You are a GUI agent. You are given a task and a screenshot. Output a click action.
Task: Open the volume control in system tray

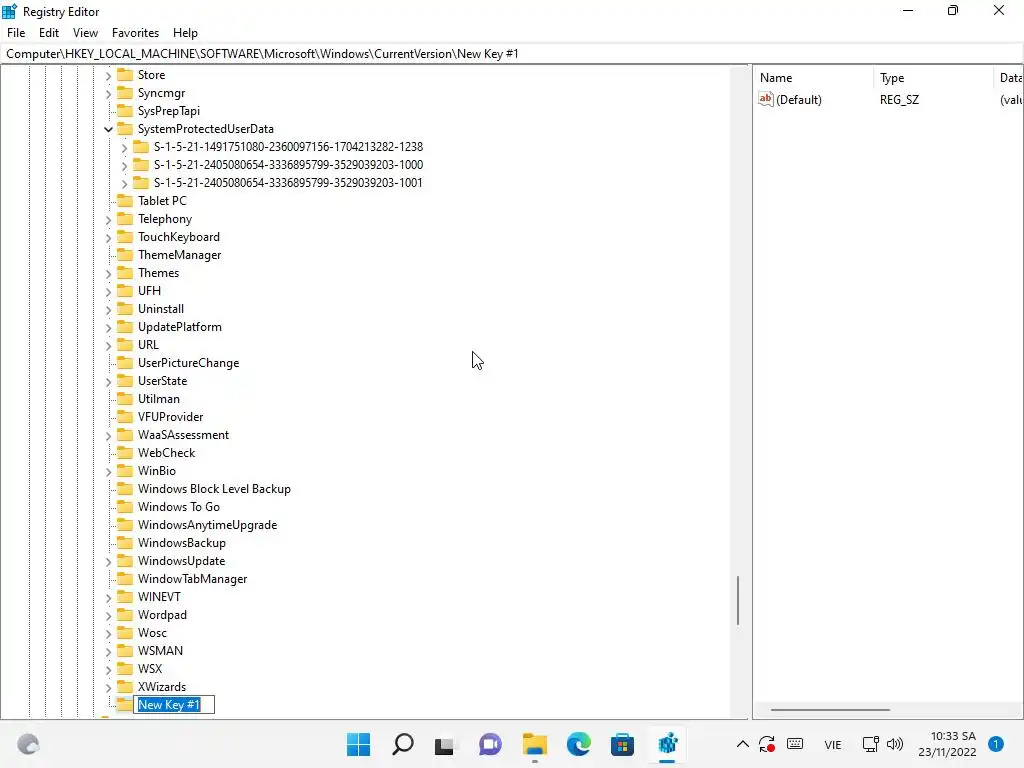point(895,744)
